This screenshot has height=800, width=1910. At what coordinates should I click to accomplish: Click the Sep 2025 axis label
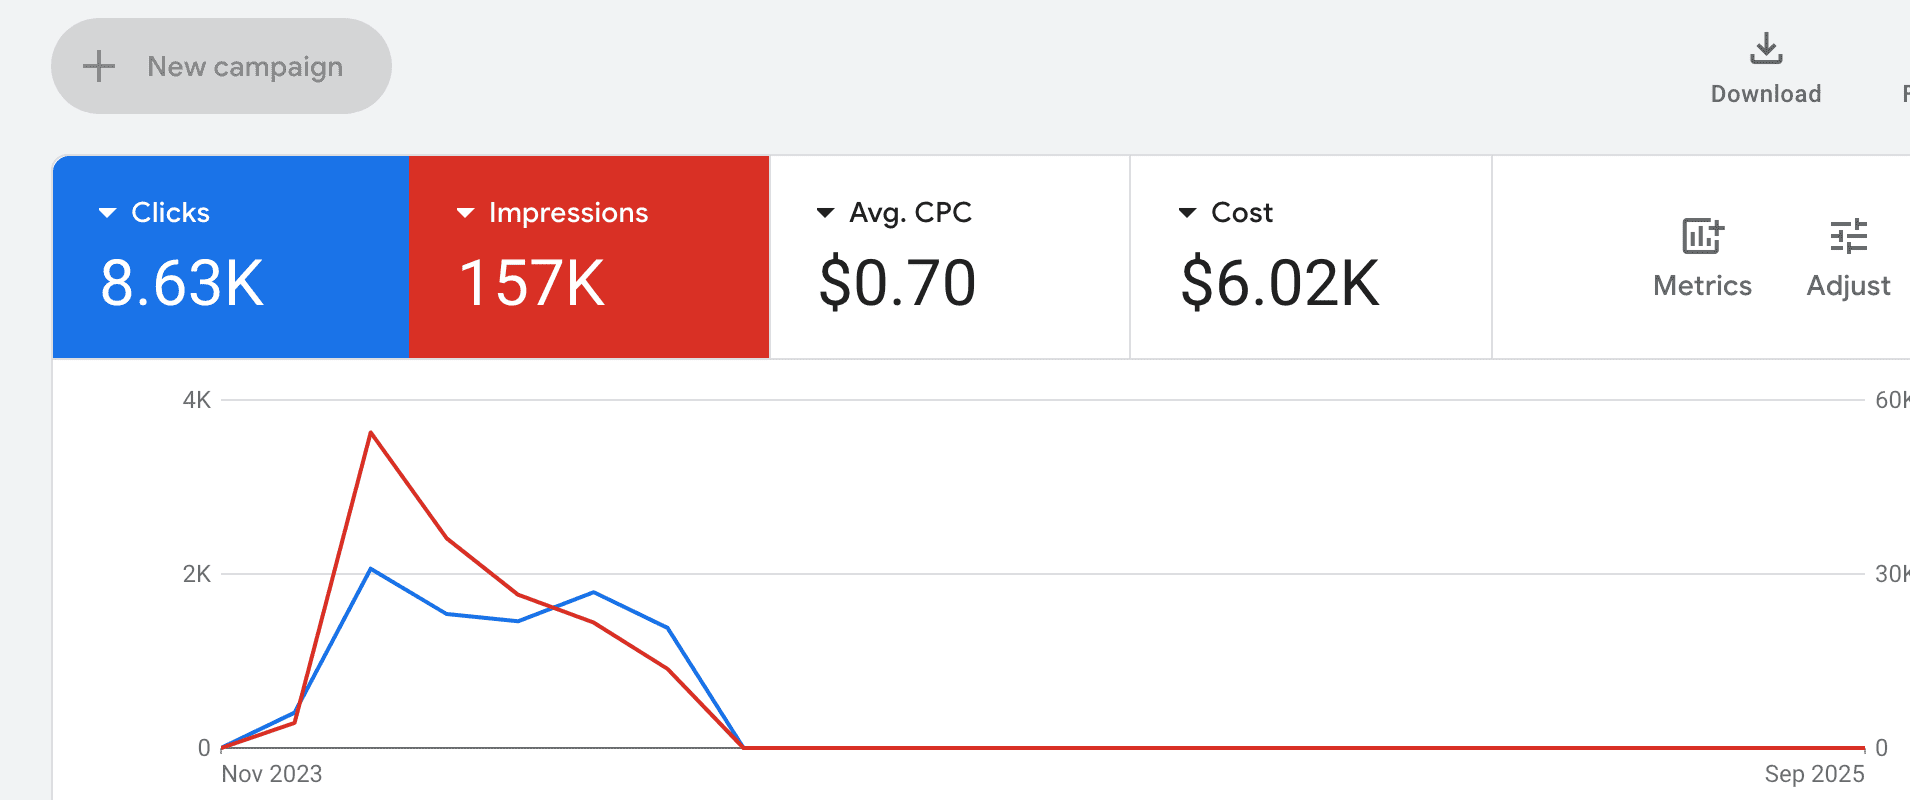pos(1814,774)
